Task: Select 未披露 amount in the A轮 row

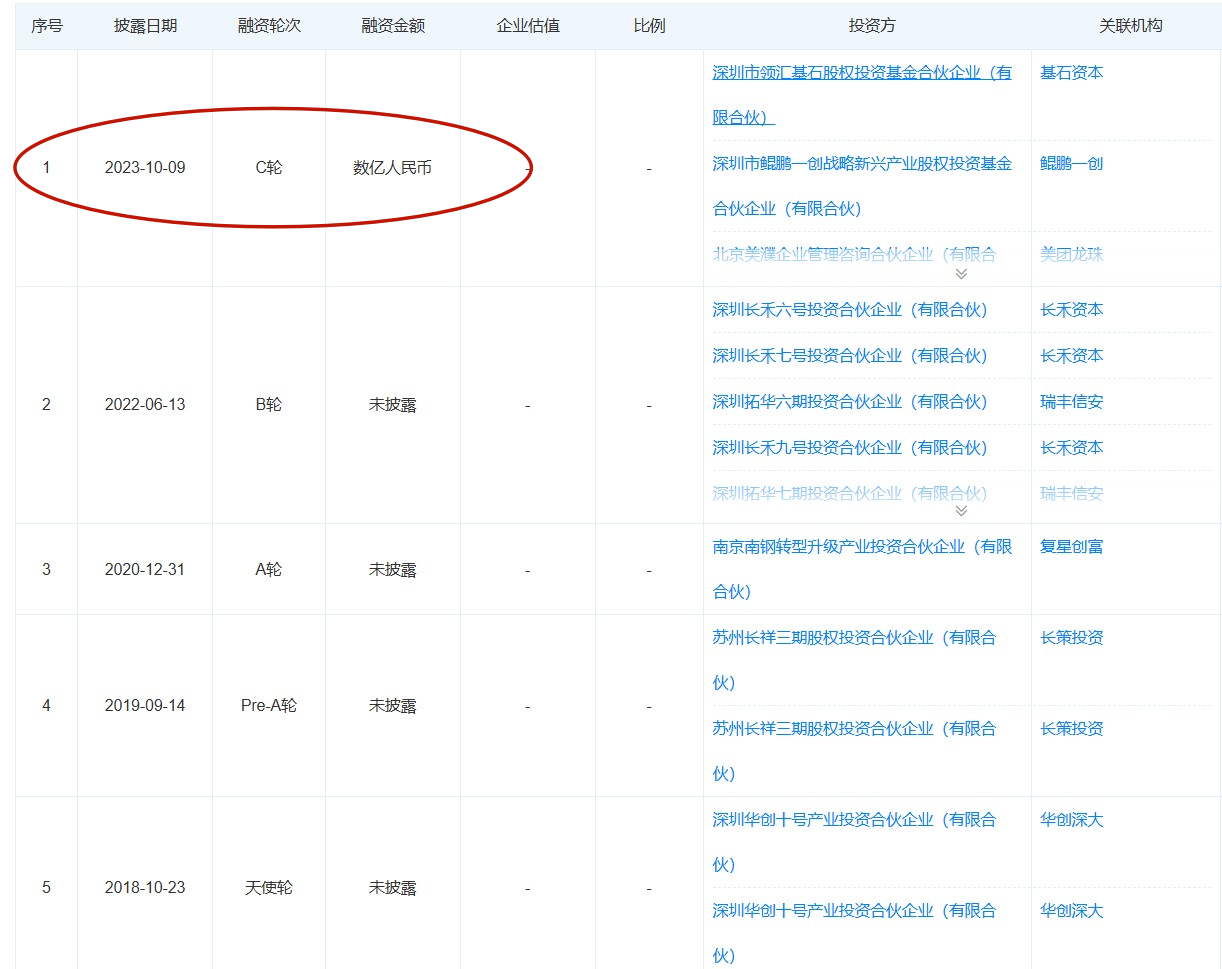Action: [393, 570]
